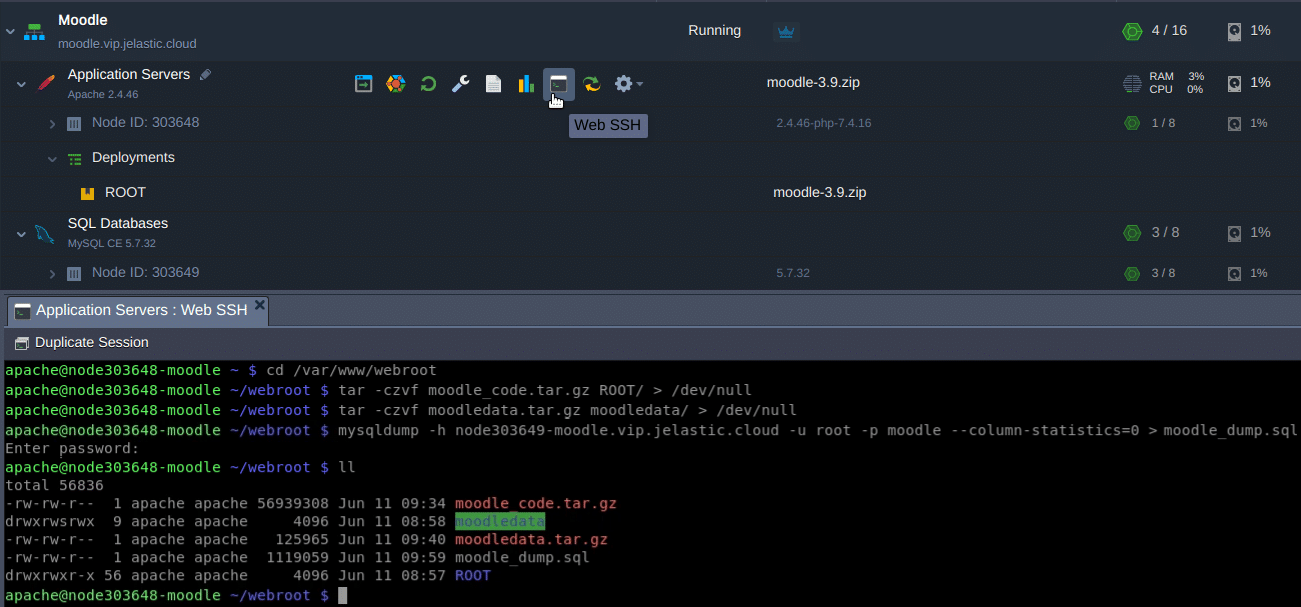Click the Application Servers feather icon

[45, 83]
